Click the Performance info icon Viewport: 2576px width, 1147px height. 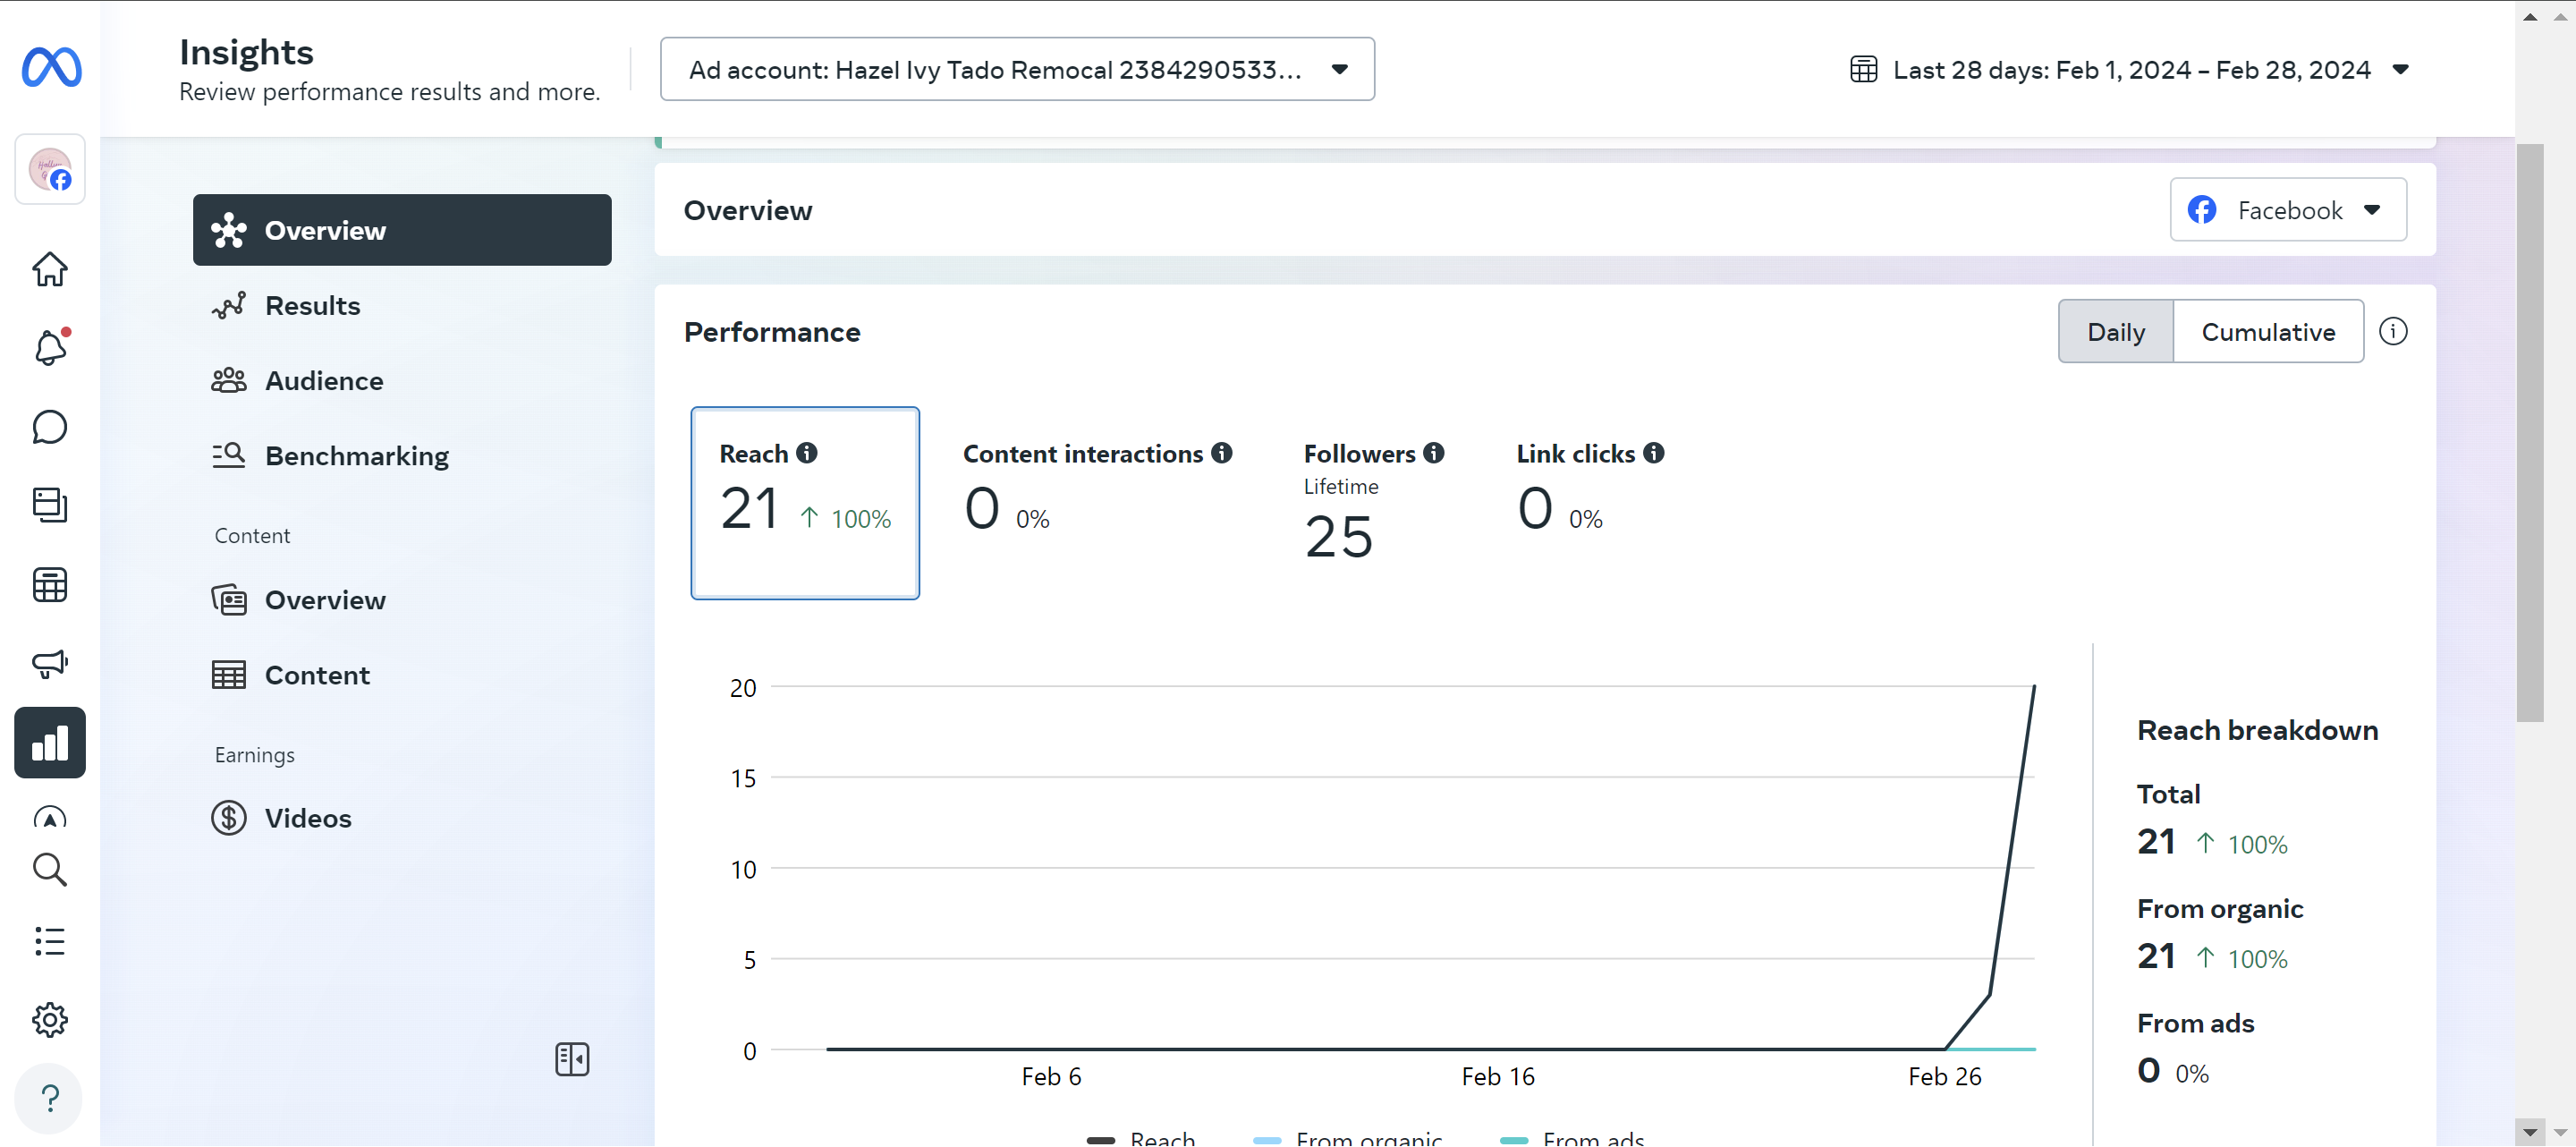[x=2392, y=332]
